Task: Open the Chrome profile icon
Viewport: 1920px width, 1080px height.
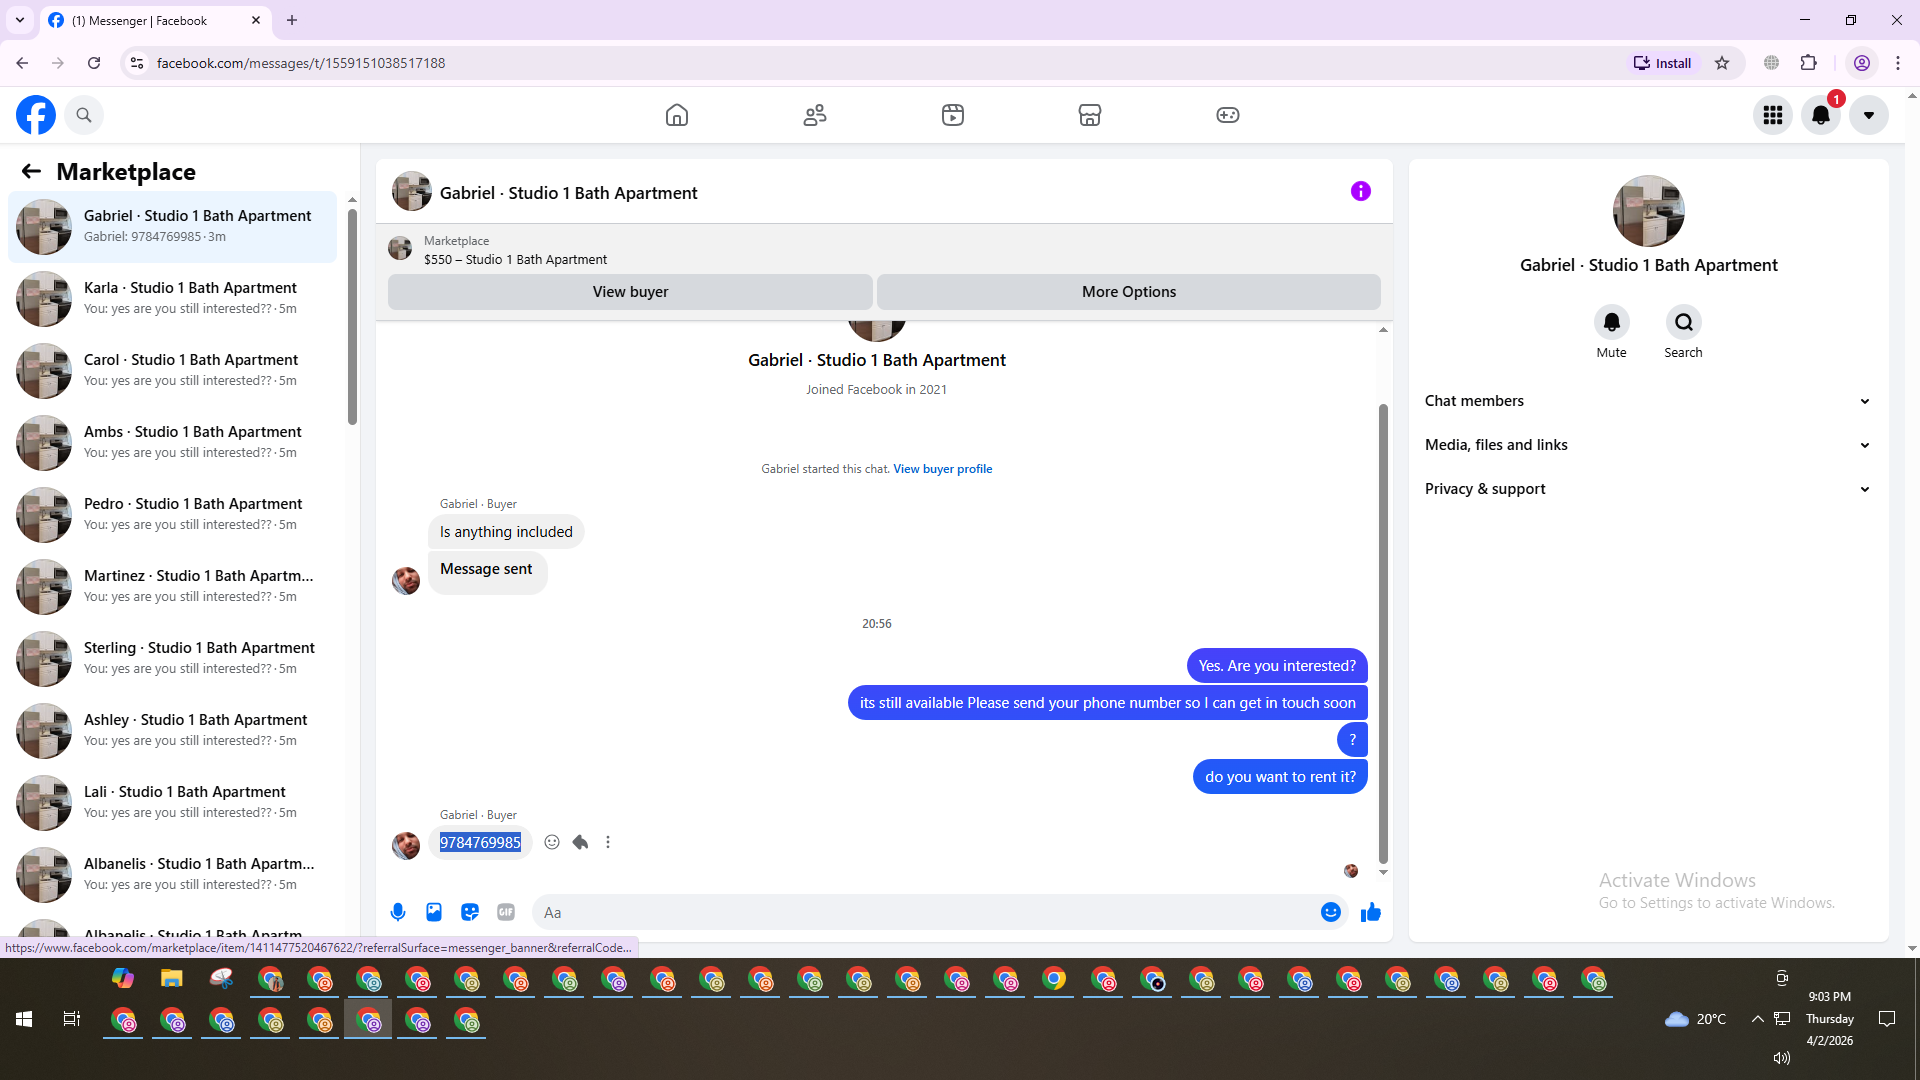Action: click(1862, 63)
